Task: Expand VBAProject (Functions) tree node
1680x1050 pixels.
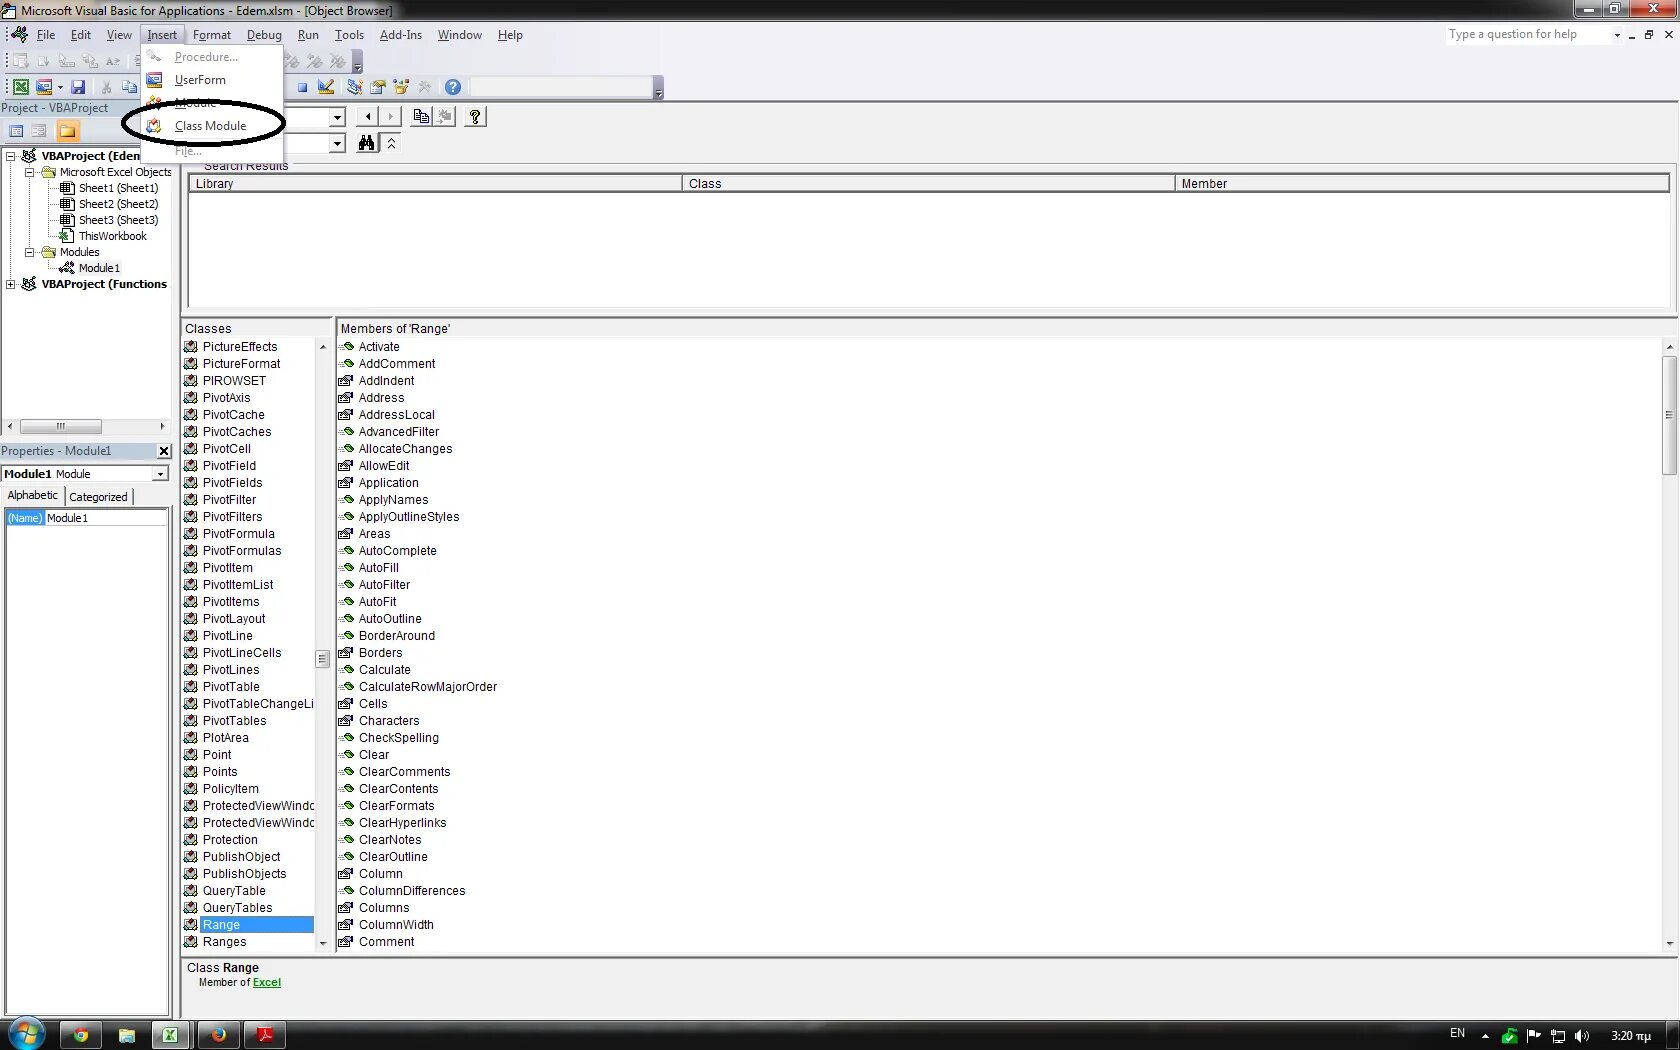Action: [x=11, y=284]
